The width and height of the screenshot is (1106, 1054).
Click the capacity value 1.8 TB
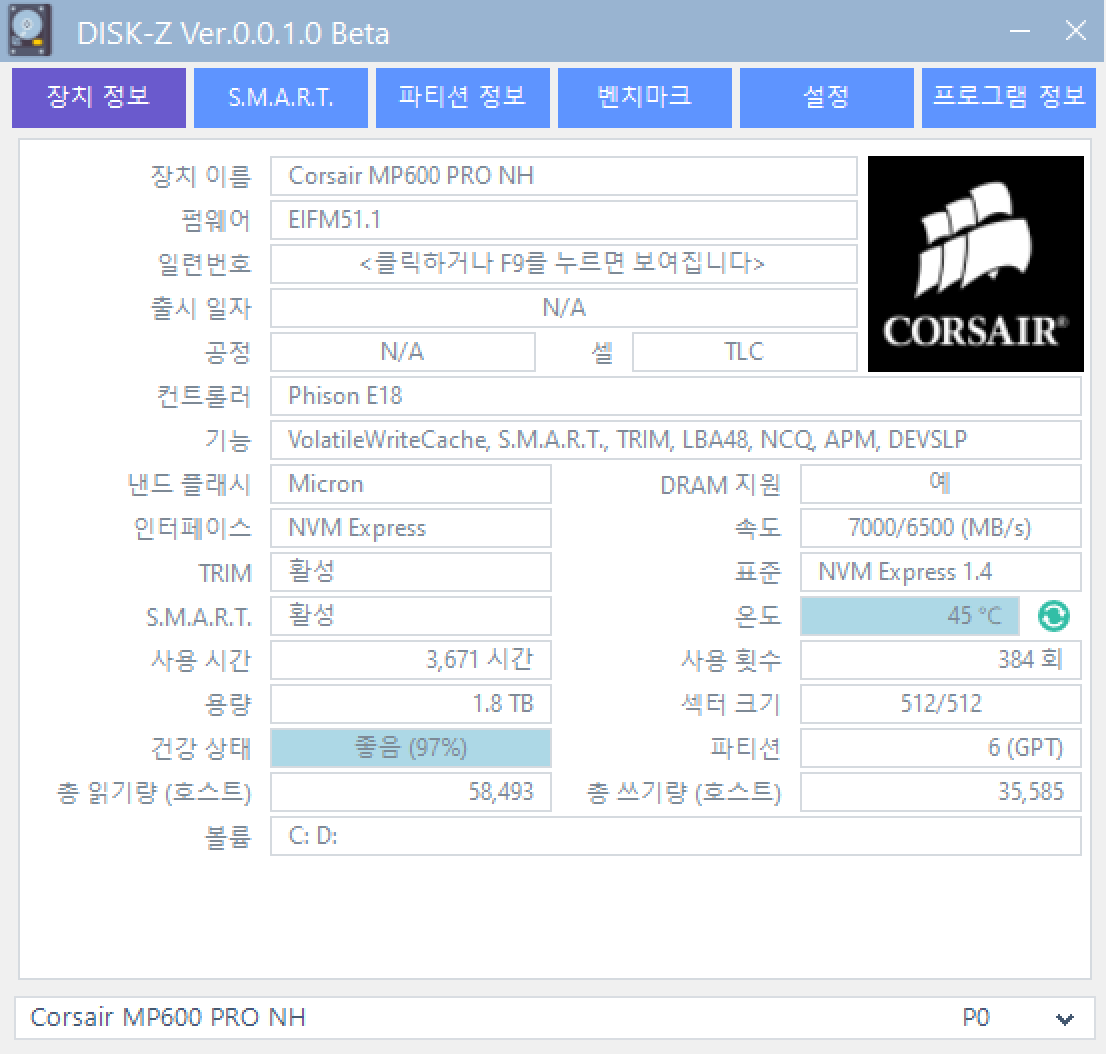coord(411,704)
